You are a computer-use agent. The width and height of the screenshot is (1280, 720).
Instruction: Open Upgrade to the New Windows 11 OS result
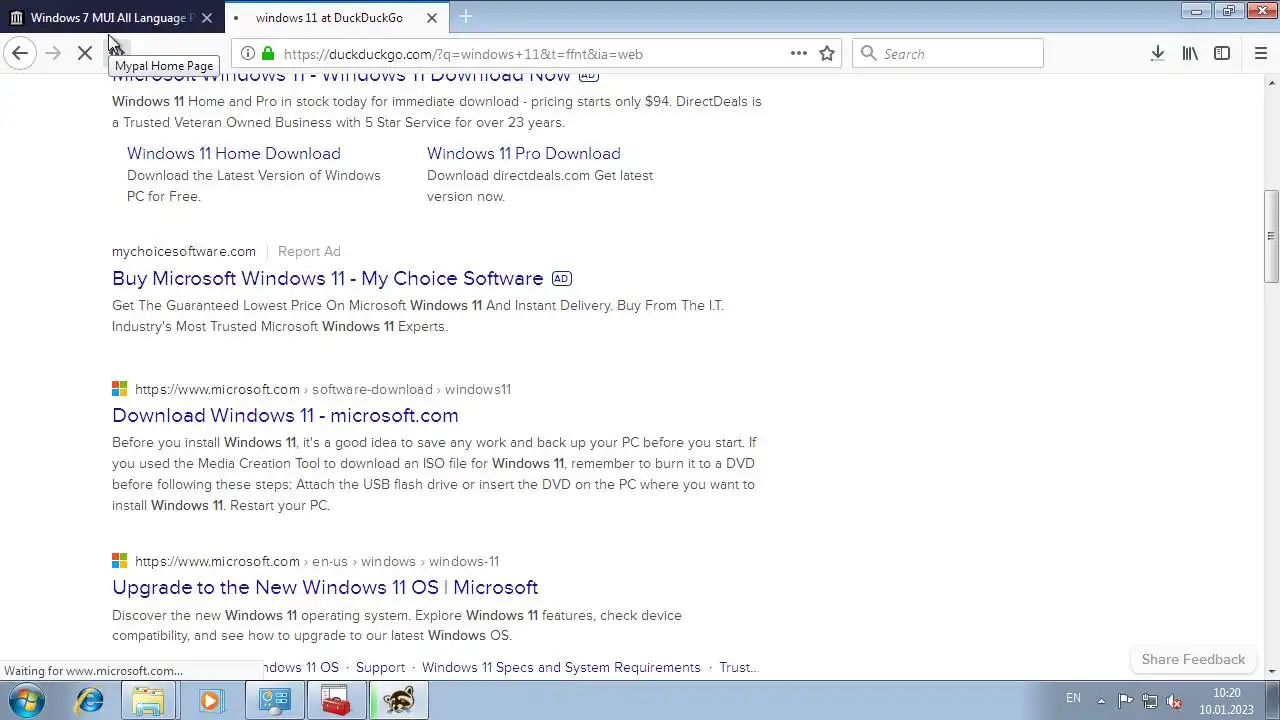point(325,587)
